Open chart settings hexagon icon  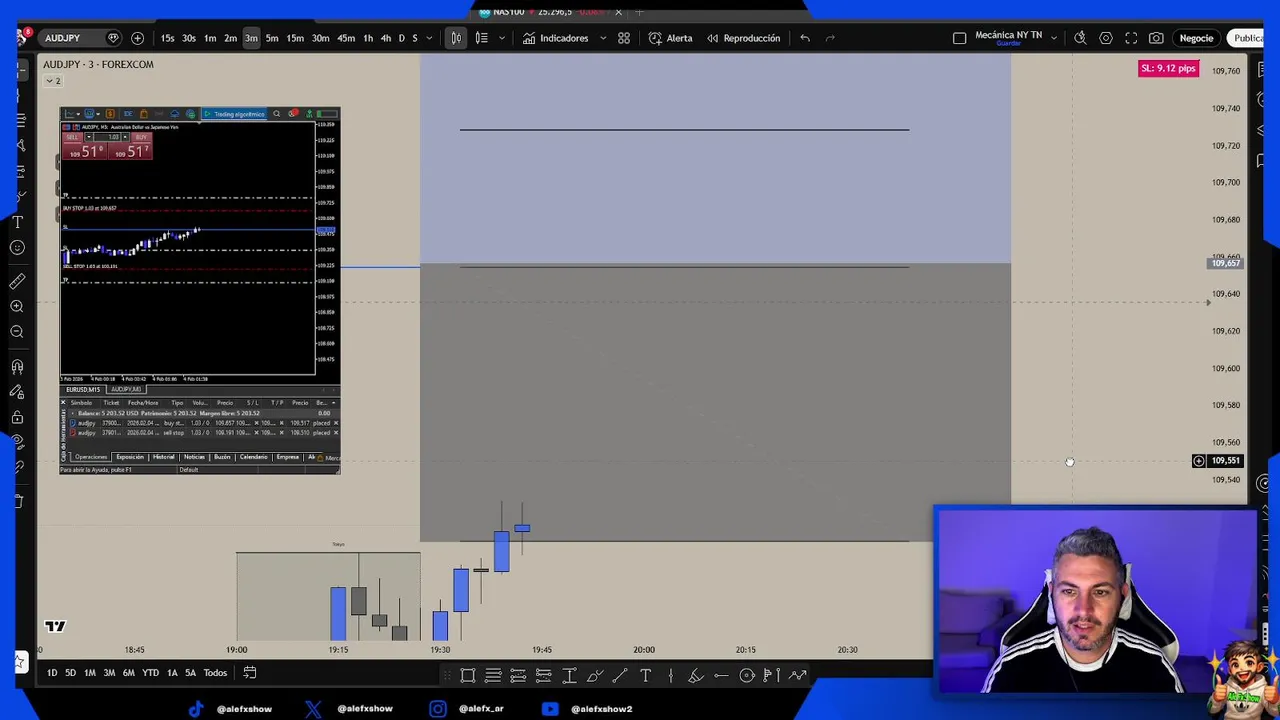(1106, 38)
